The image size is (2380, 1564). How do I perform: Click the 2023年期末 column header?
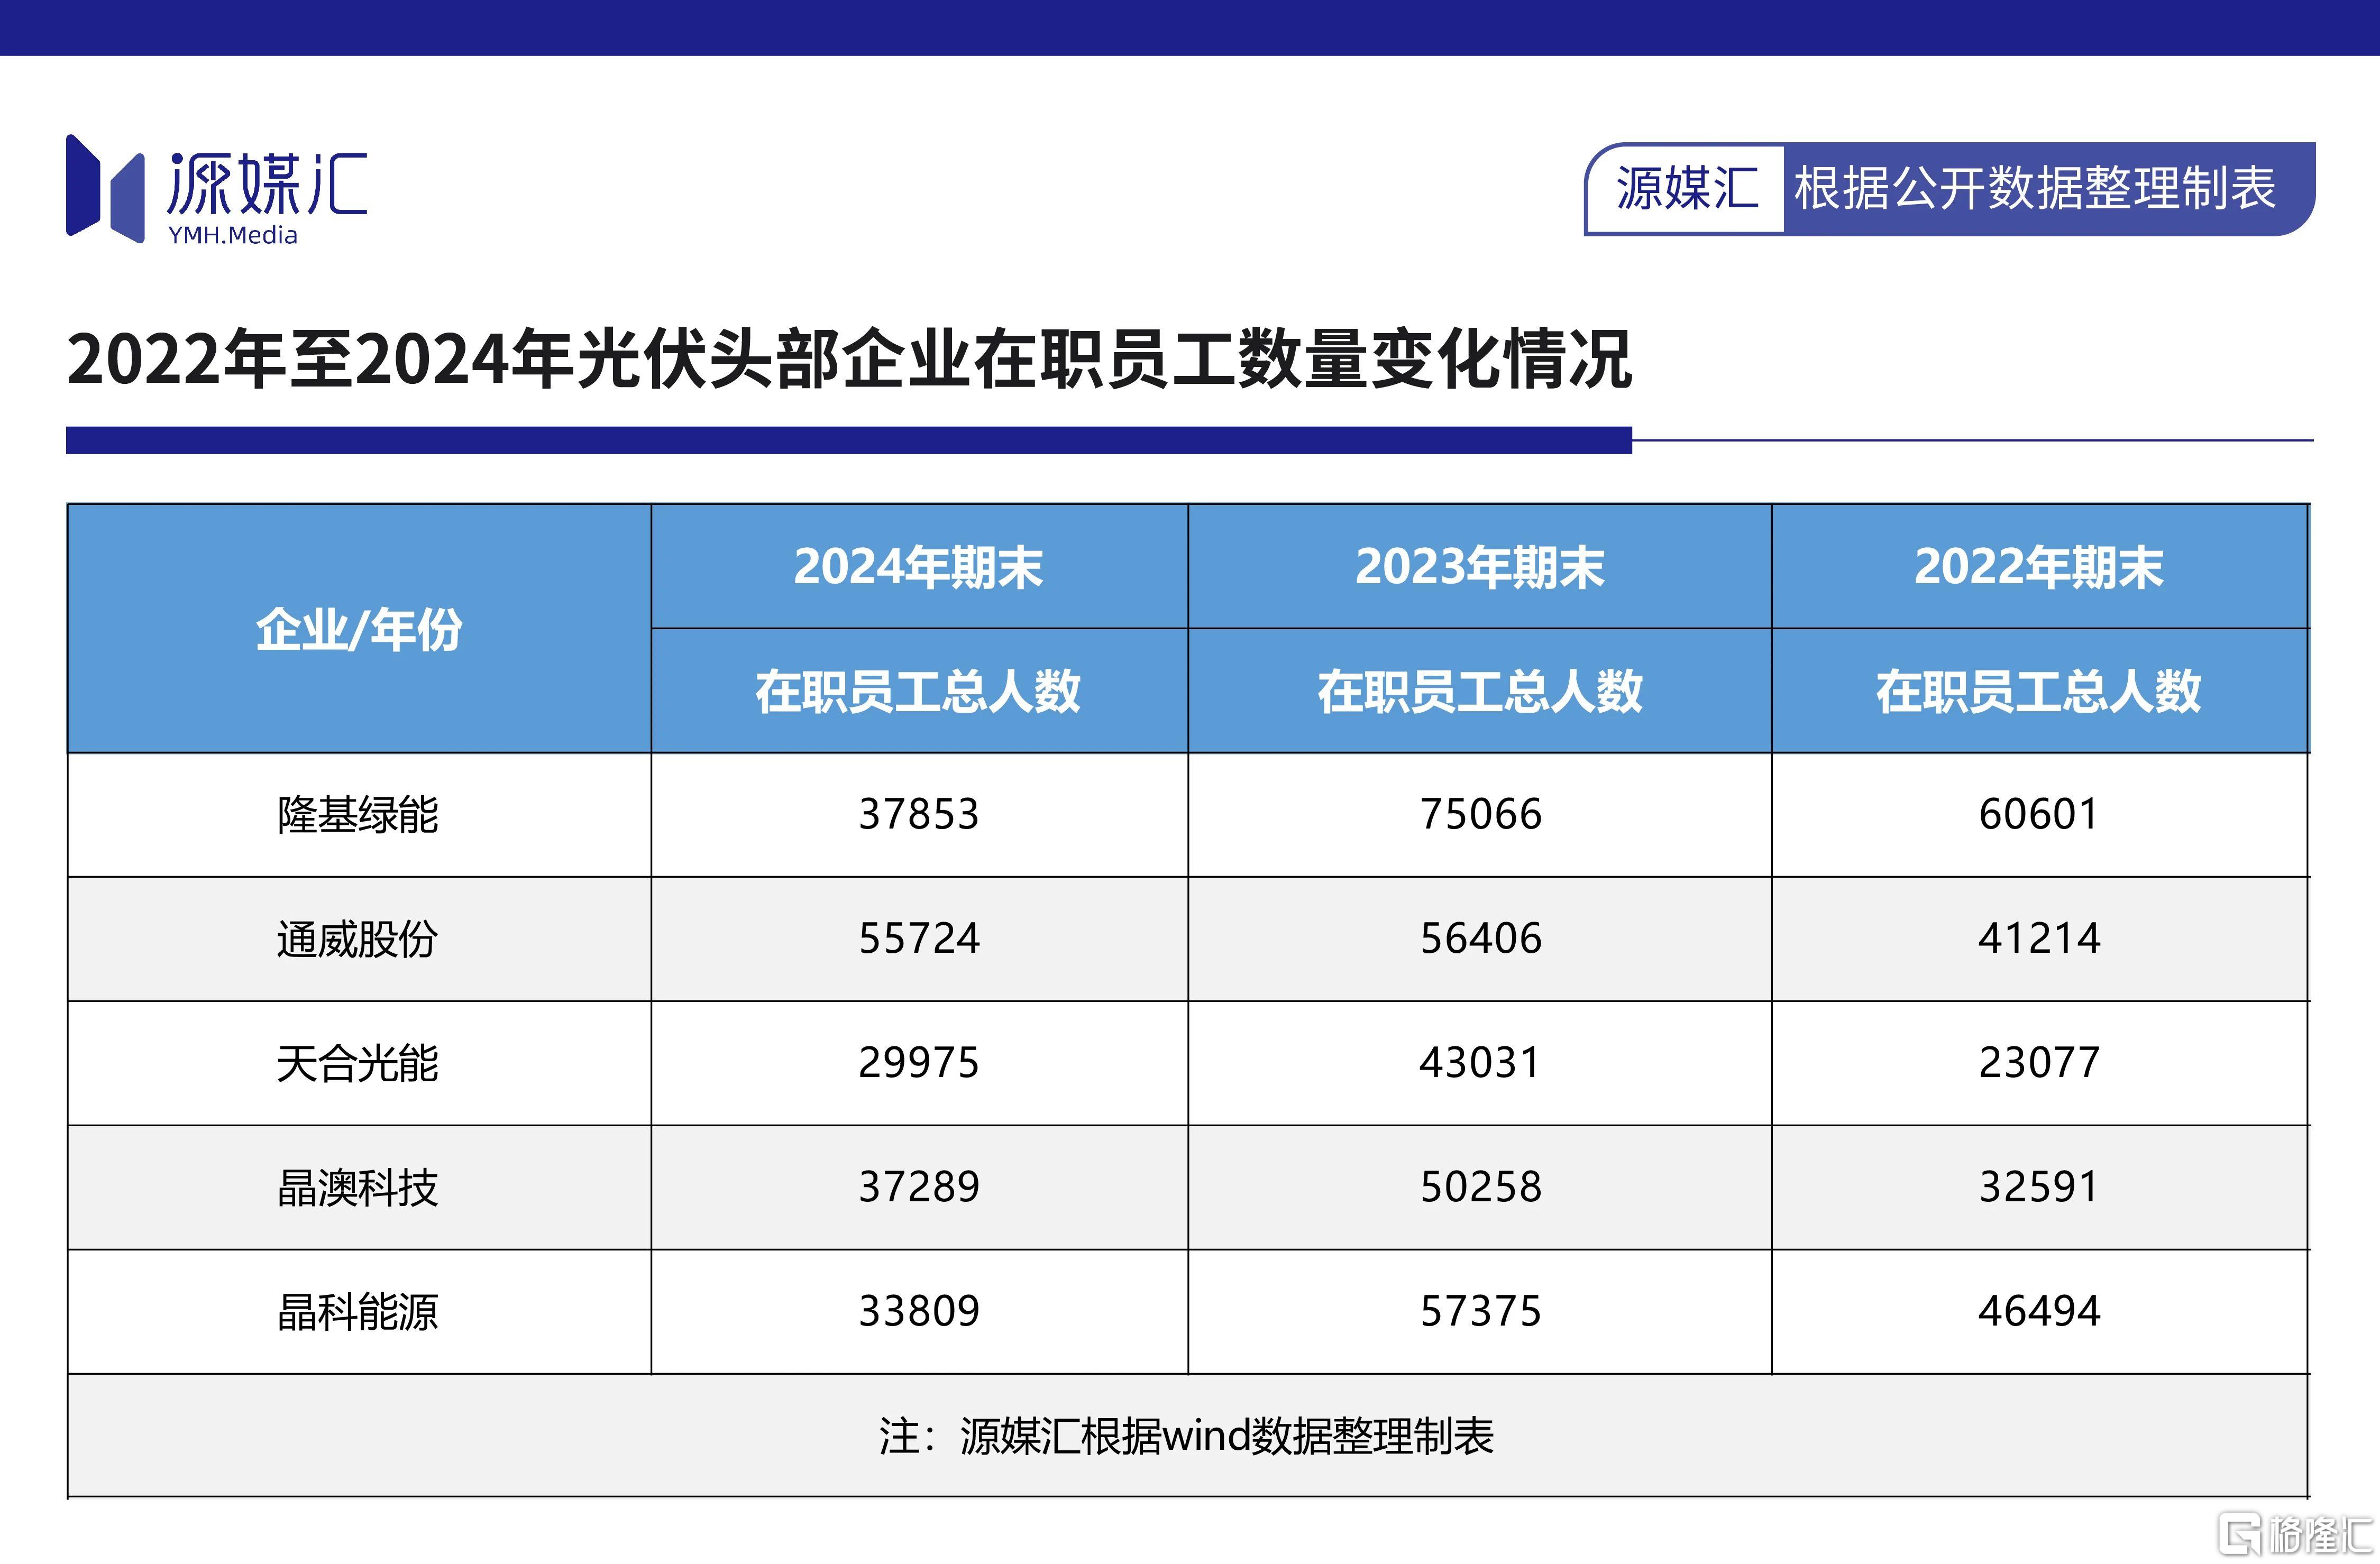point(1480,567)
